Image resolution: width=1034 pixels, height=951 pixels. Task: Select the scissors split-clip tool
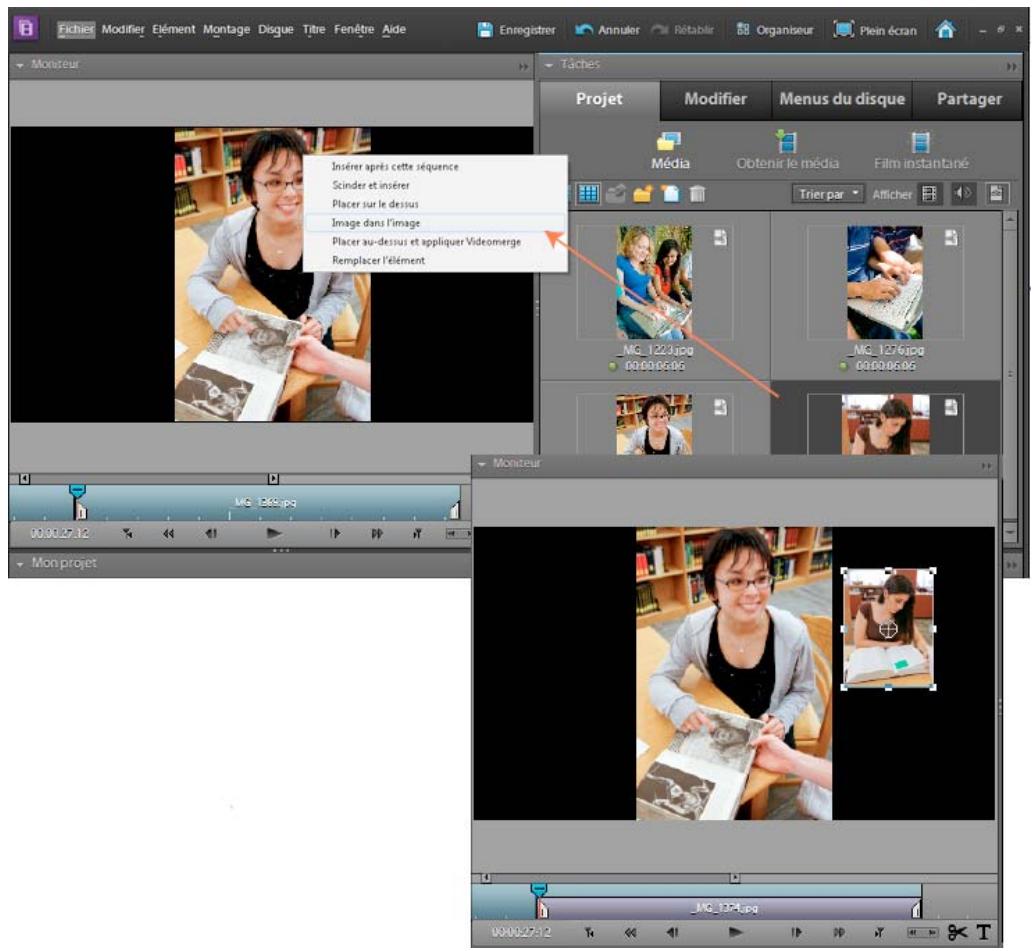pos(958,932)
